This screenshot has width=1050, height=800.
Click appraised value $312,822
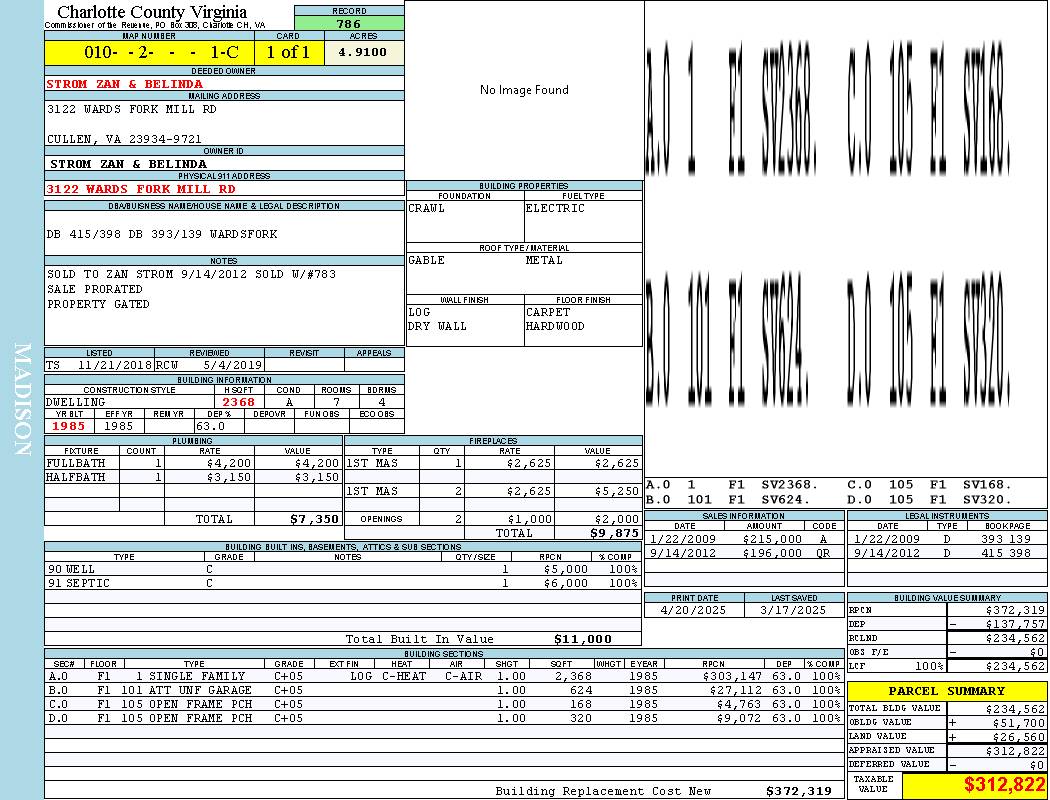(1015, 751)
